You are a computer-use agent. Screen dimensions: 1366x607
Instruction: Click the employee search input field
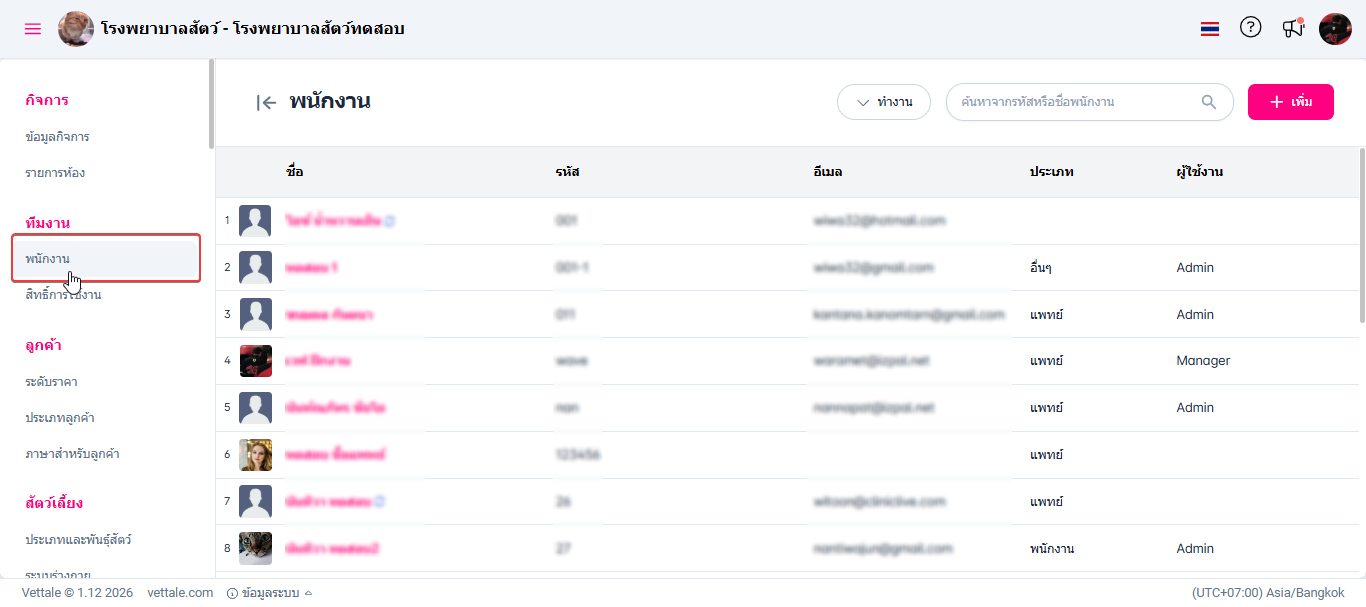coord(1075,102)
